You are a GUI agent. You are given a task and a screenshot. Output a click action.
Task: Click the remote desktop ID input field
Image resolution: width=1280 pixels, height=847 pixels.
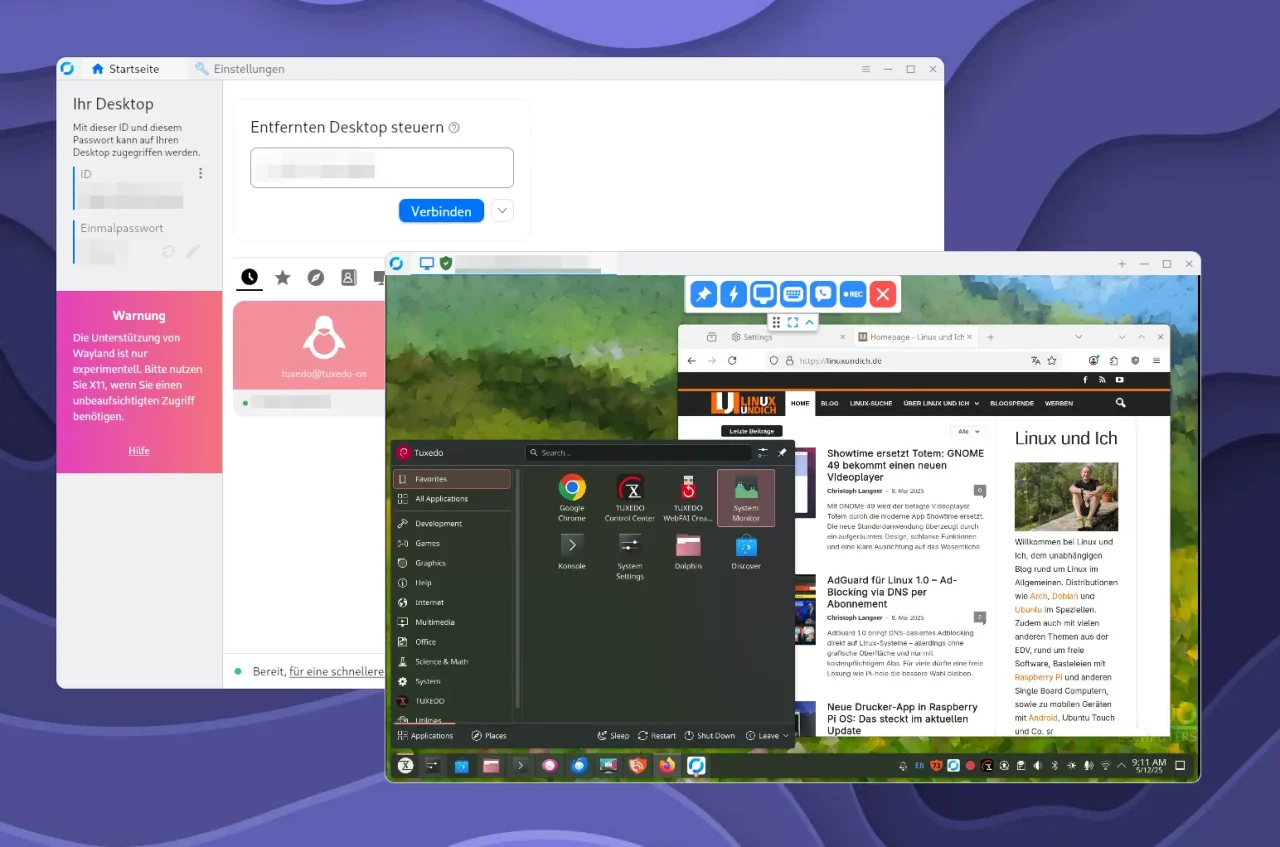[x=381, y=168]
